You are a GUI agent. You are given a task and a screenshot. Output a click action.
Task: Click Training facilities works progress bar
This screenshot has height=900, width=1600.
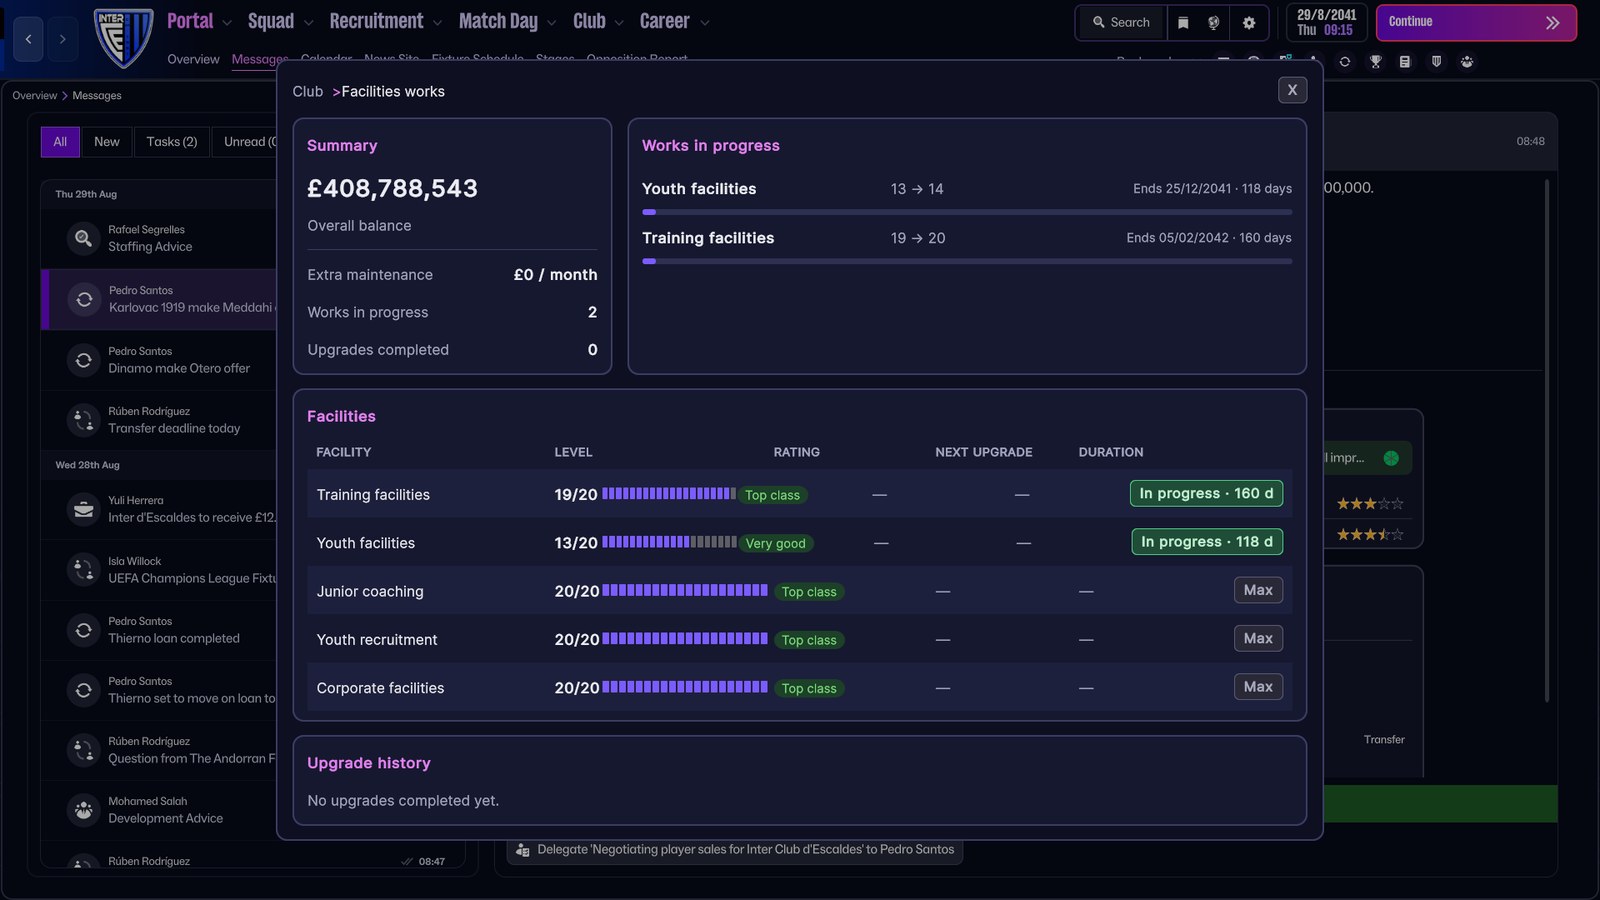click(x=967, y=261)
